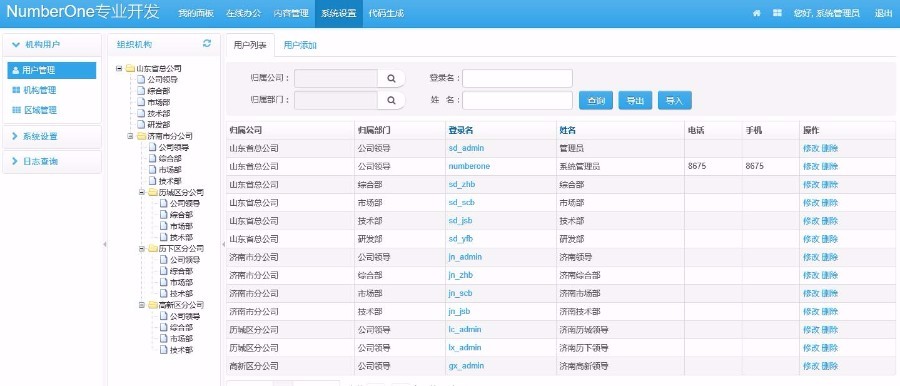The width and height of the screenshot is (900, 386).
Task: Select 山东省总公司 root tree node
Action: pos(159,68)
